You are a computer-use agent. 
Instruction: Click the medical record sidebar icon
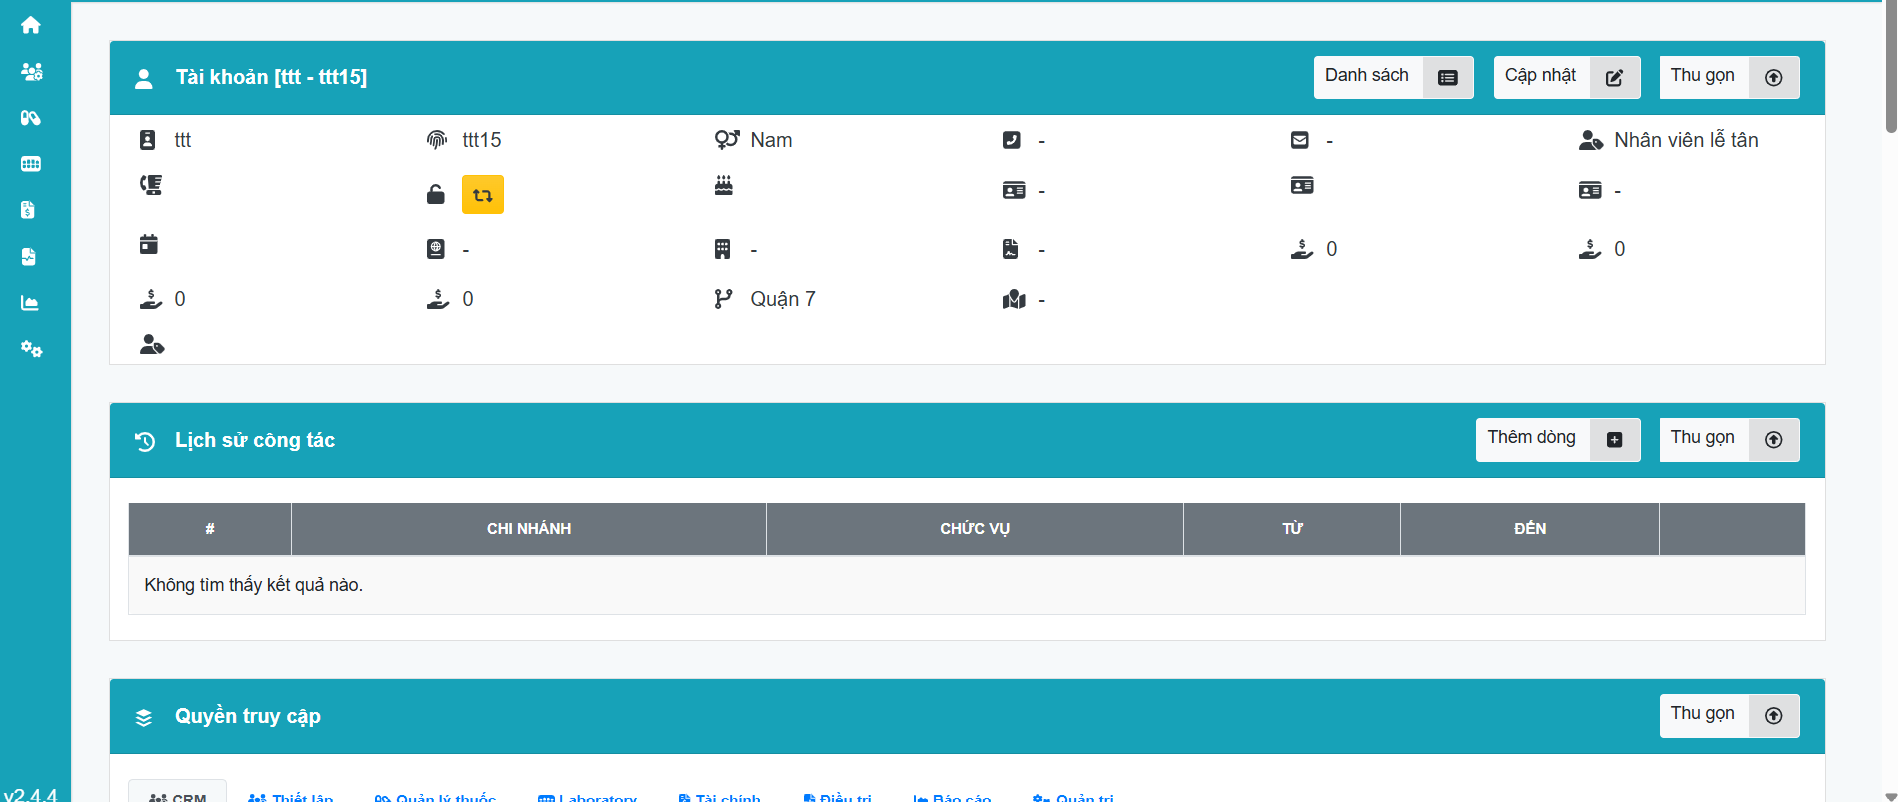[29, 257]
